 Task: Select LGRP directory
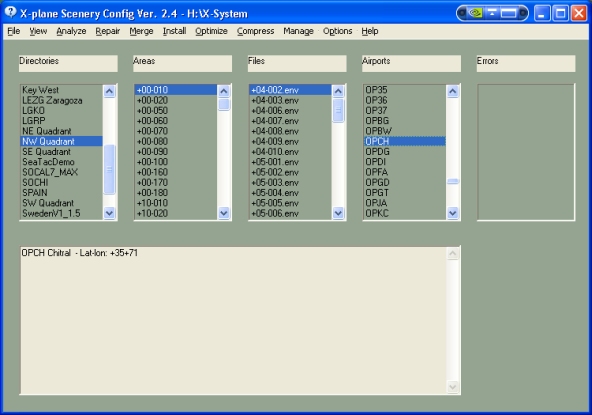pos(61,121)
